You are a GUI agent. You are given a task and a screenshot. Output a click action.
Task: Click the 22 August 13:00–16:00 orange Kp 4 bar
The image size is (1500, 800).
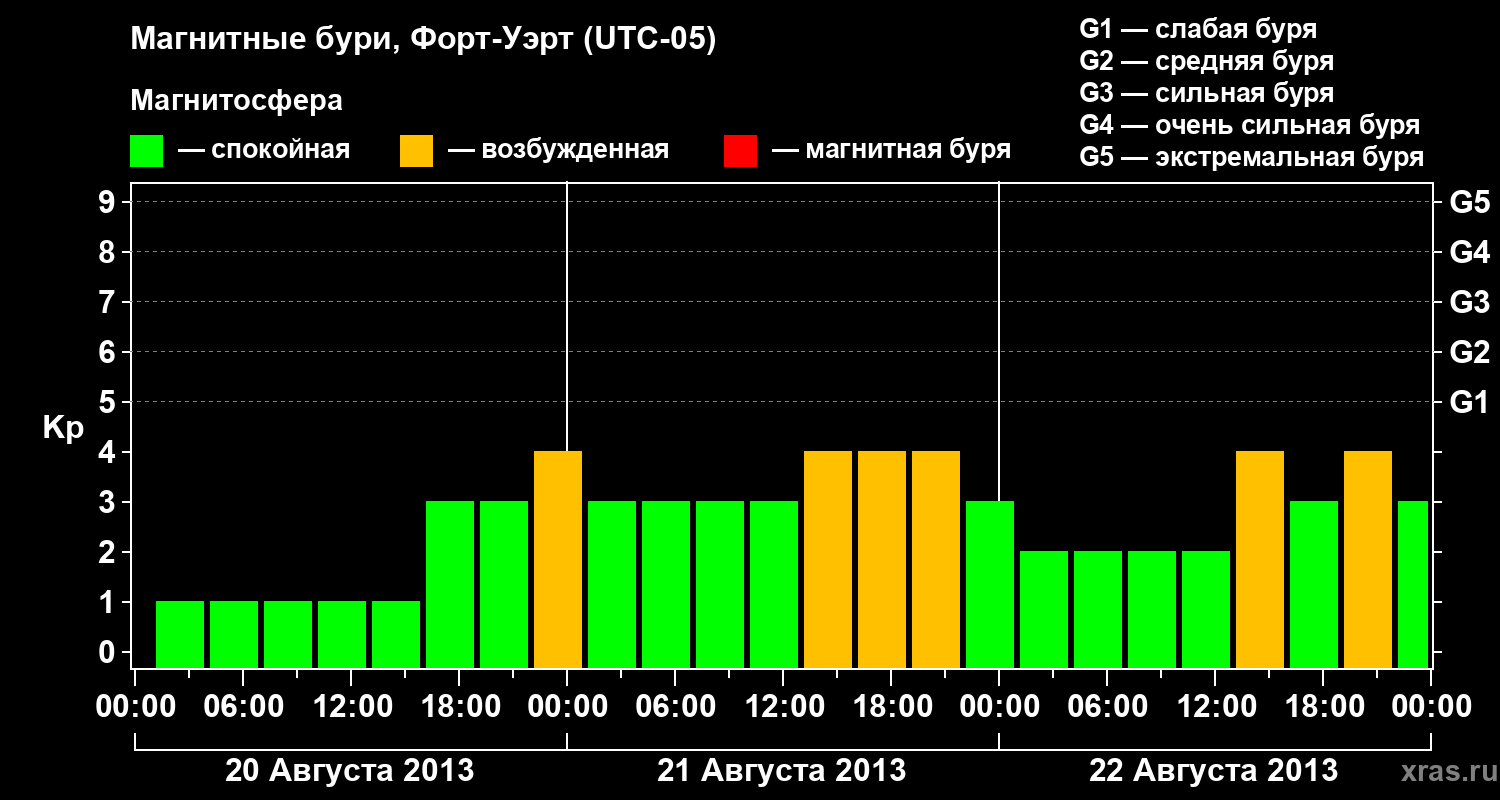[1260, 559]
